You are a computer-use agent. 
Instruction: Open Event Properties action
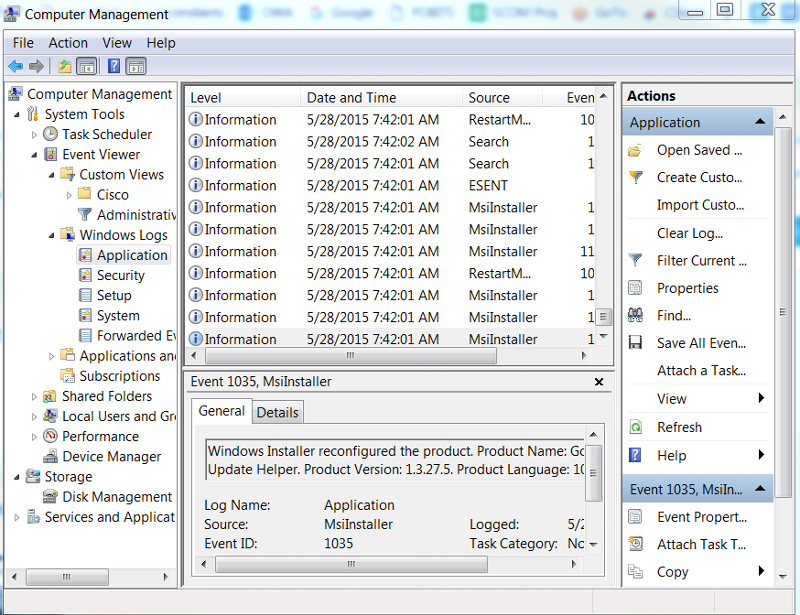pyautogui.click(x=702, y=517)
